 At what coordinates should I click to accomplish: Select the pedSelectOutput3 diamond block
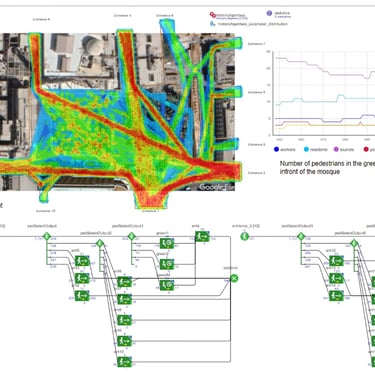[301, 237]
